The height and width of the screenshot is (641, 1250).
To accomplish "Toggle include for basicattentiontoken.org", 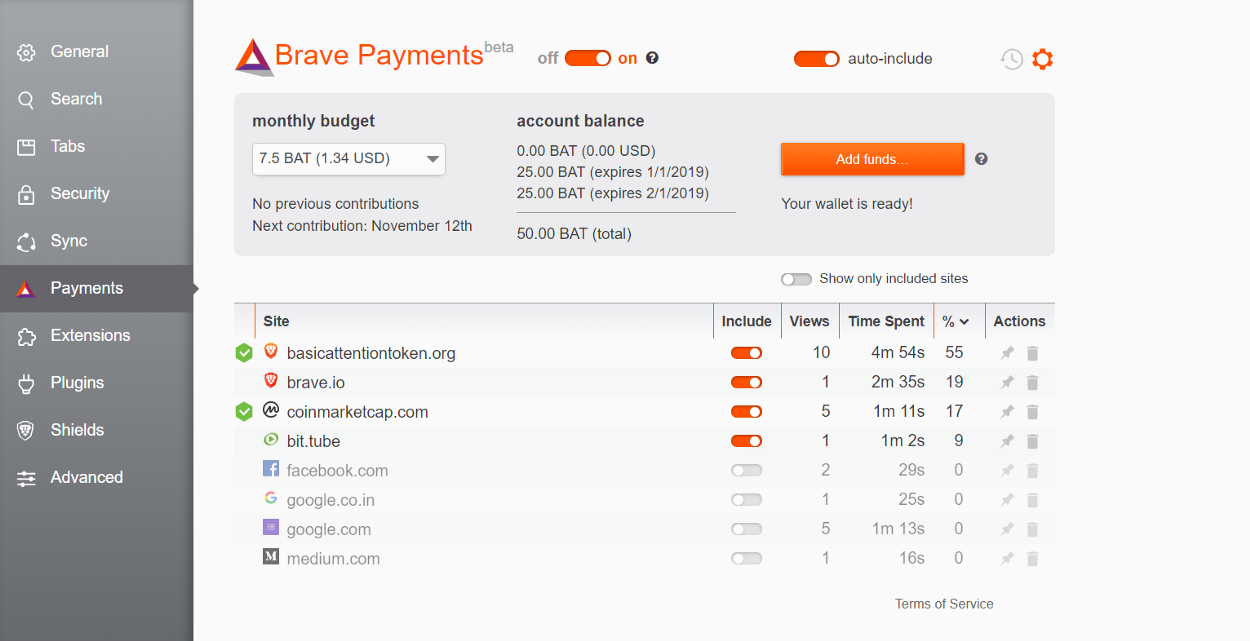I will click(746, 353).
